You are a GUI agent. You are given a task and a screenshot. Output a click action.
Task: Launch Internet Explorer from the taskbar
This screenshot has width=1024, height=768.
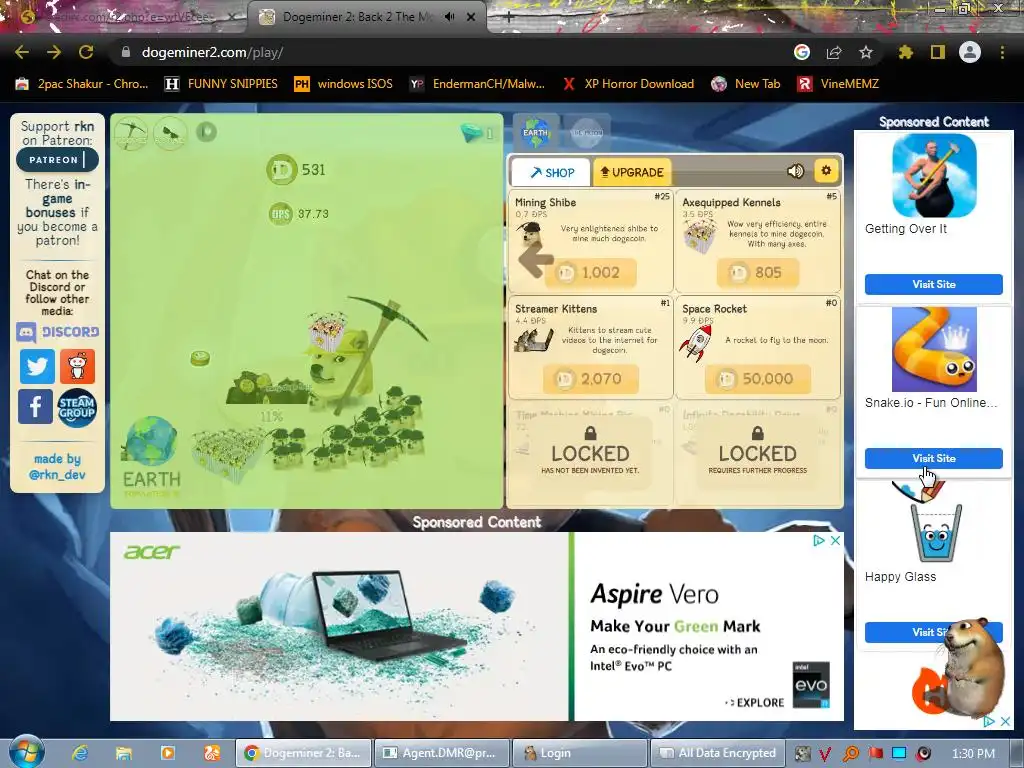click(80, 753)
